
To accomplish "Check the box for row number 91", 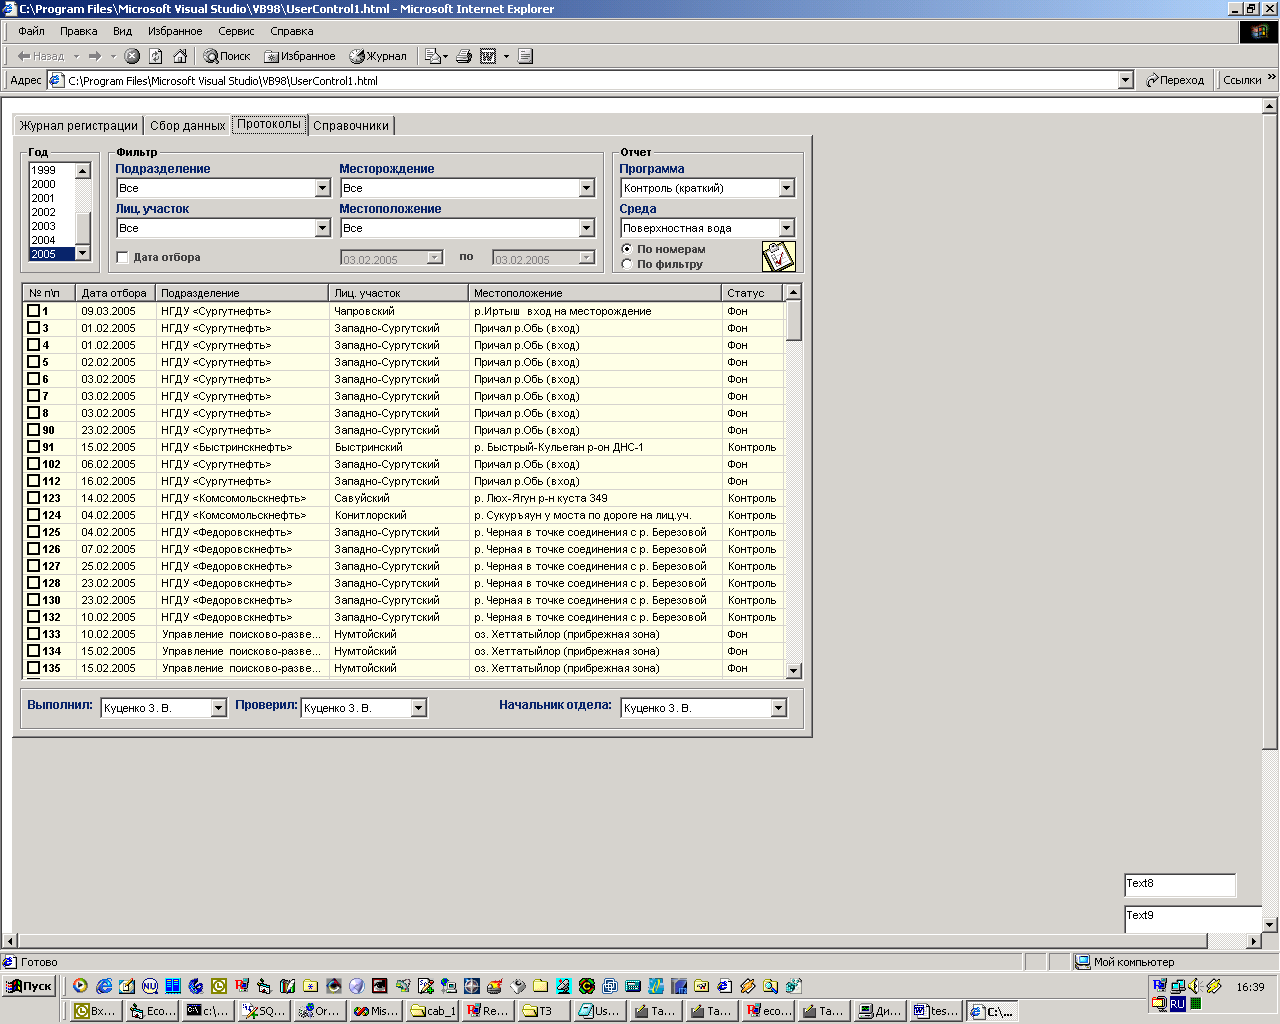I will point(33,447).
